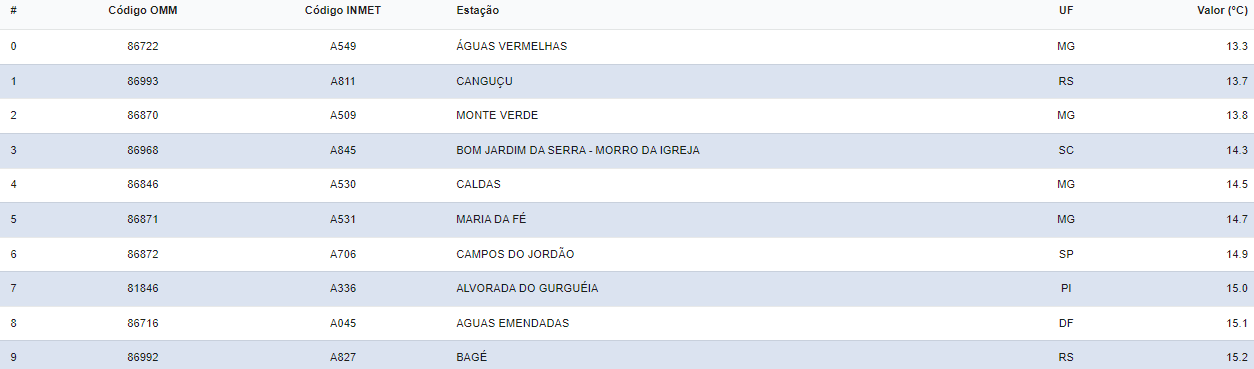
Task: Select the MARIA DA FÉ station
Action: [x=491, y=219]
